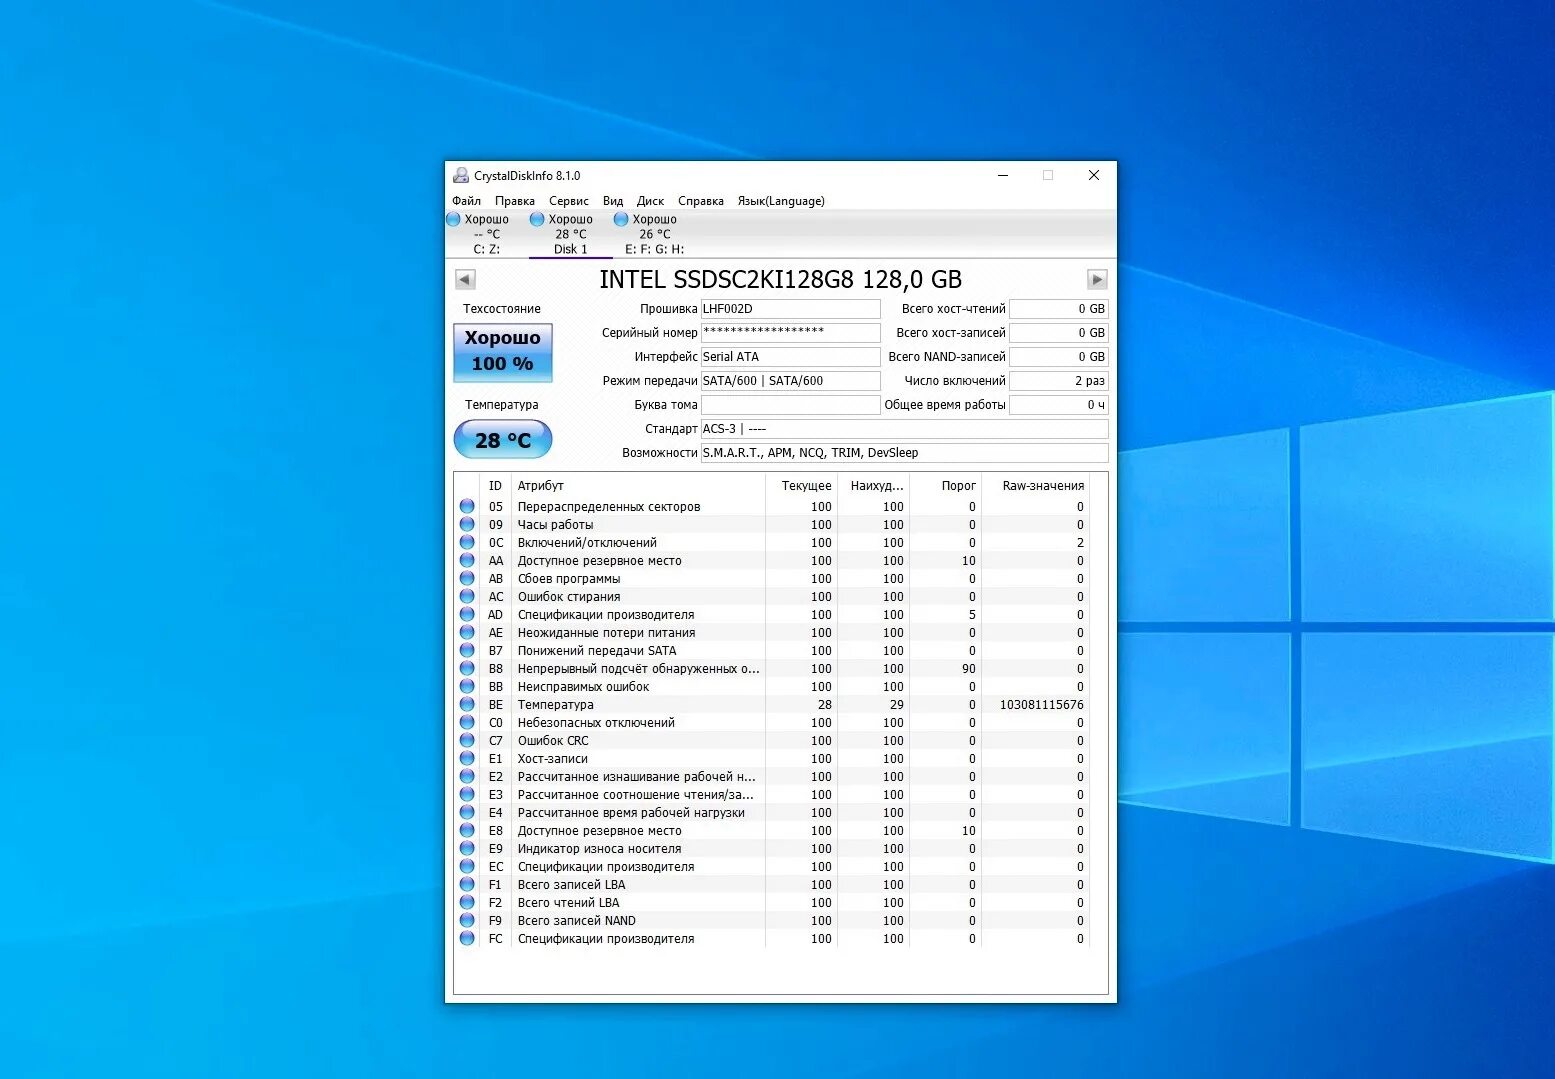This screenshot has height=1079, width=1555.
Task: Click the 28 °C temperature button
Action: click(503, 440)
